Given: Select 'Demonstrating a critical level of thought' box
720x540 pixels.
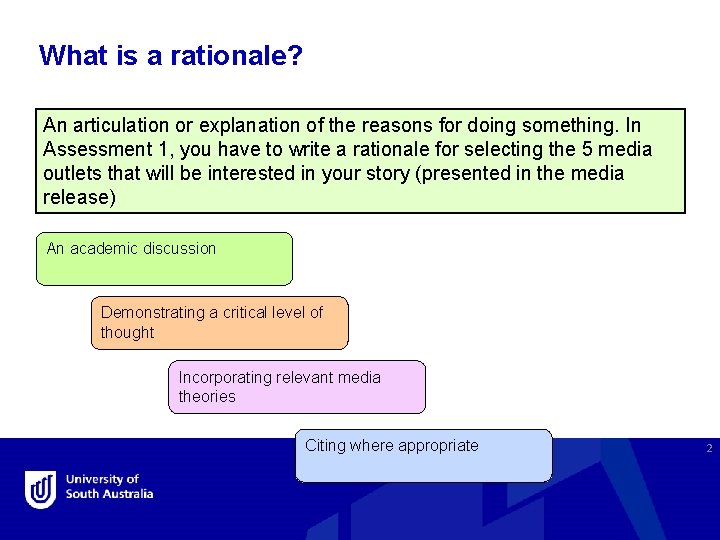Looking at the screenshot, I should [x=220, y=323].
